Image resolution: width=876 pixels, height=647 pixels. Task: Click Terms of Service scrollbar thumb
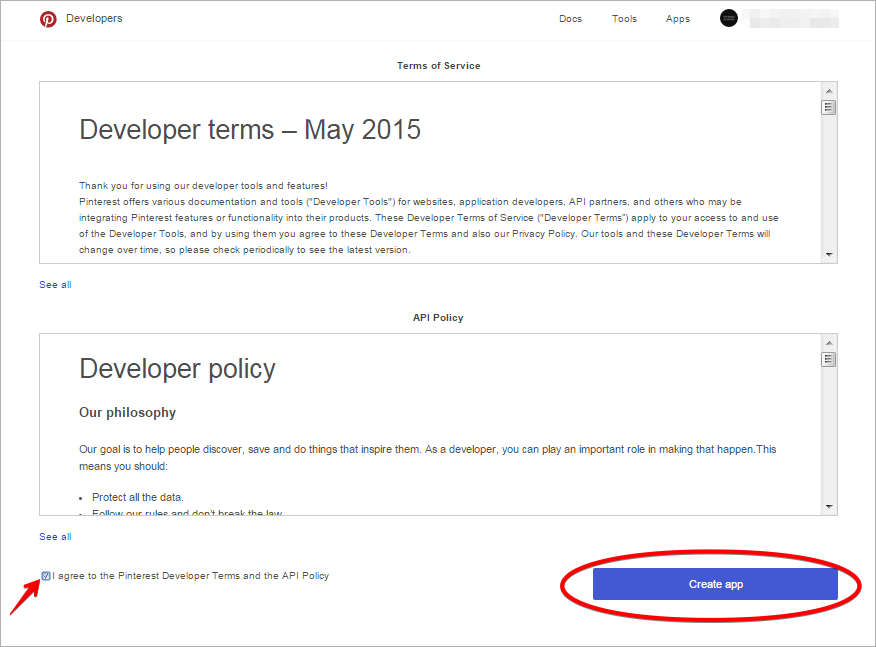pos(829,107)
